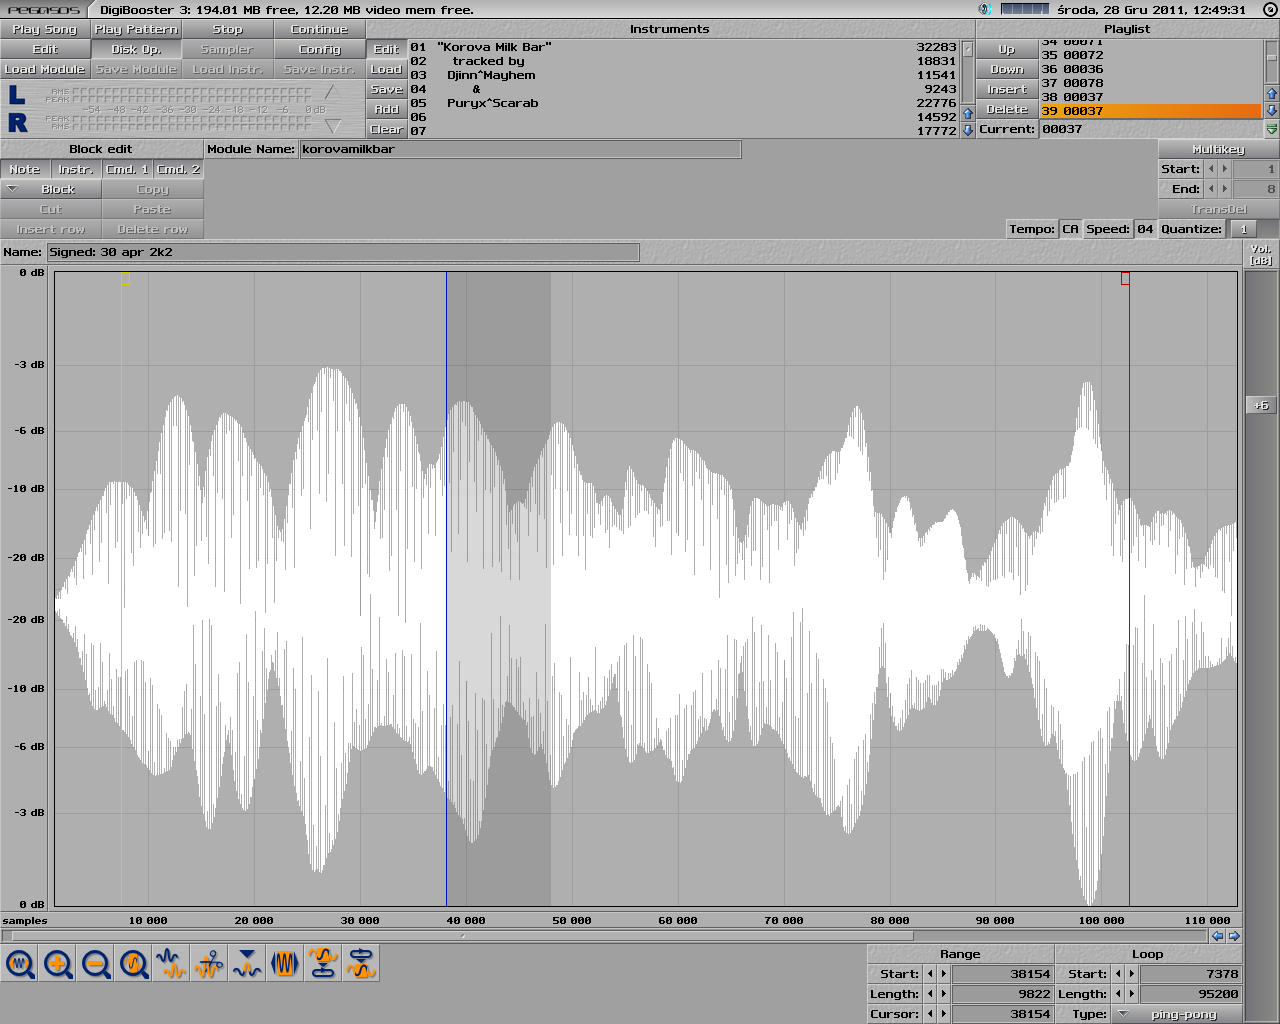
Task: Increase Multikey Start with right arrow
Action: point(1225,169)
